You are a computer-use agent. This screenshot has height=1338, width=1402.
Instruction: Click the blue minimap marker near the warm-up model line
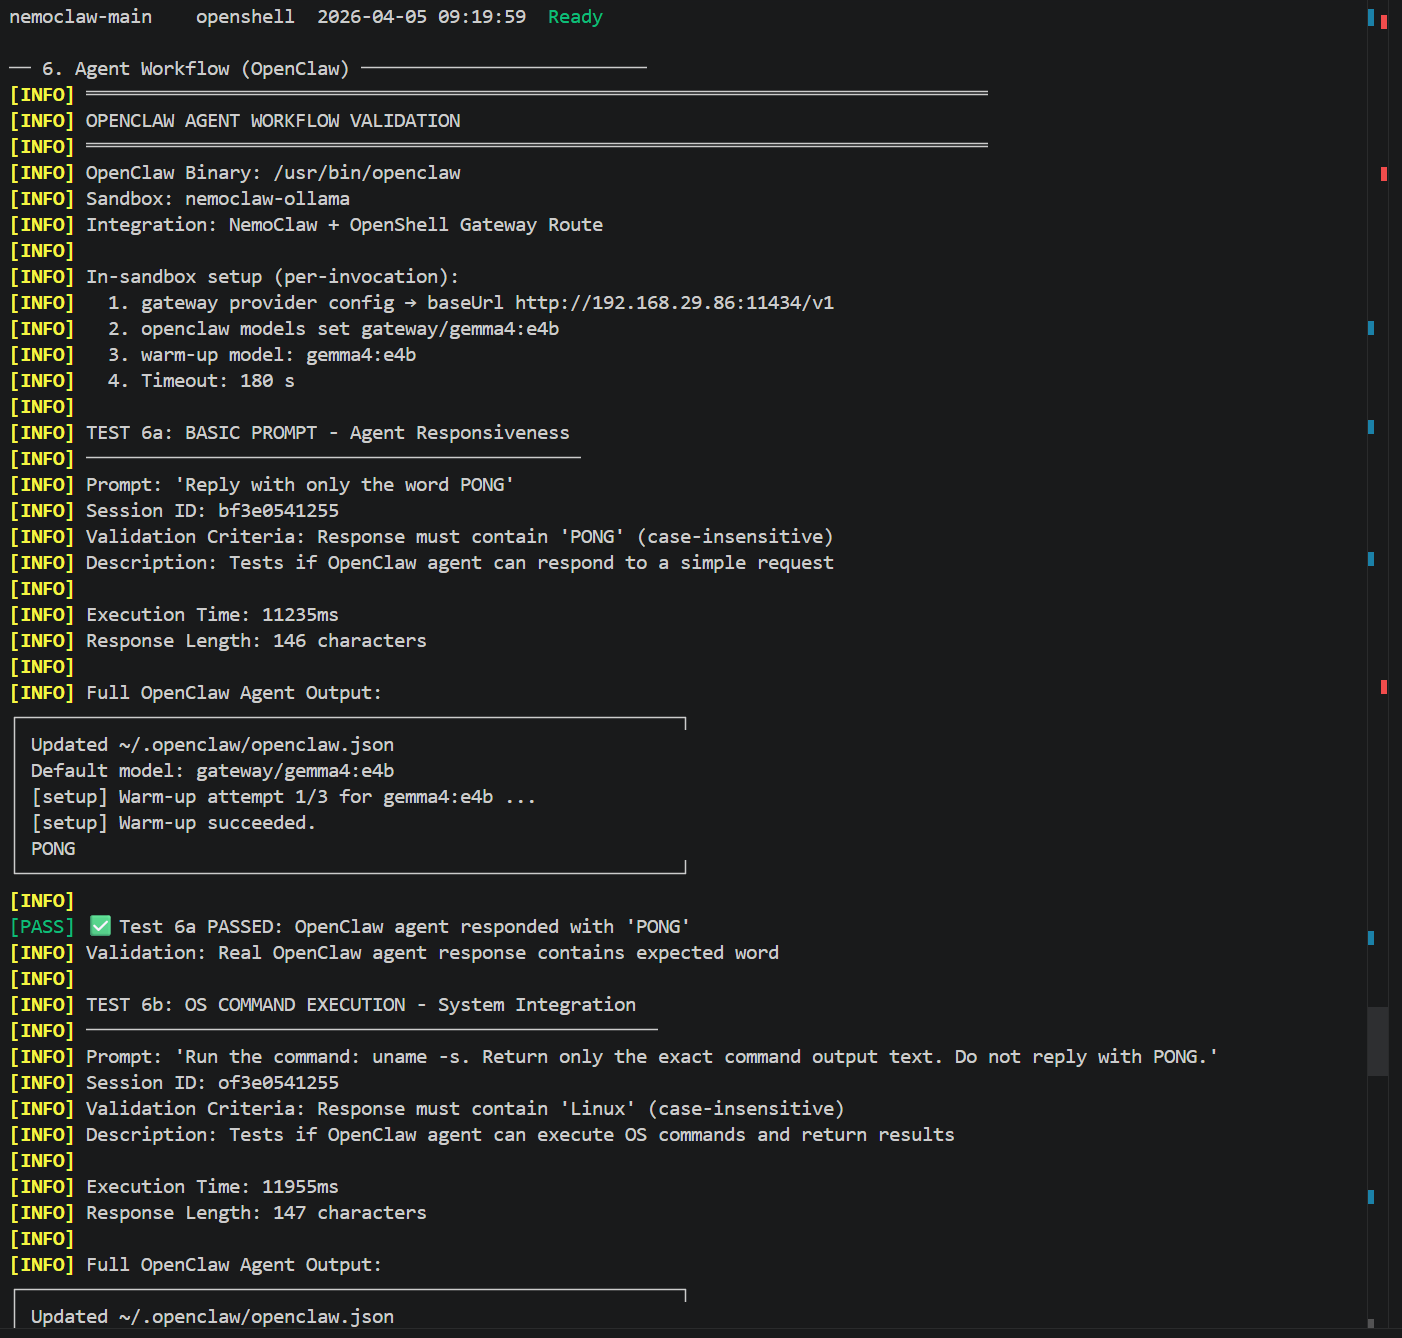pos(1371,330)
